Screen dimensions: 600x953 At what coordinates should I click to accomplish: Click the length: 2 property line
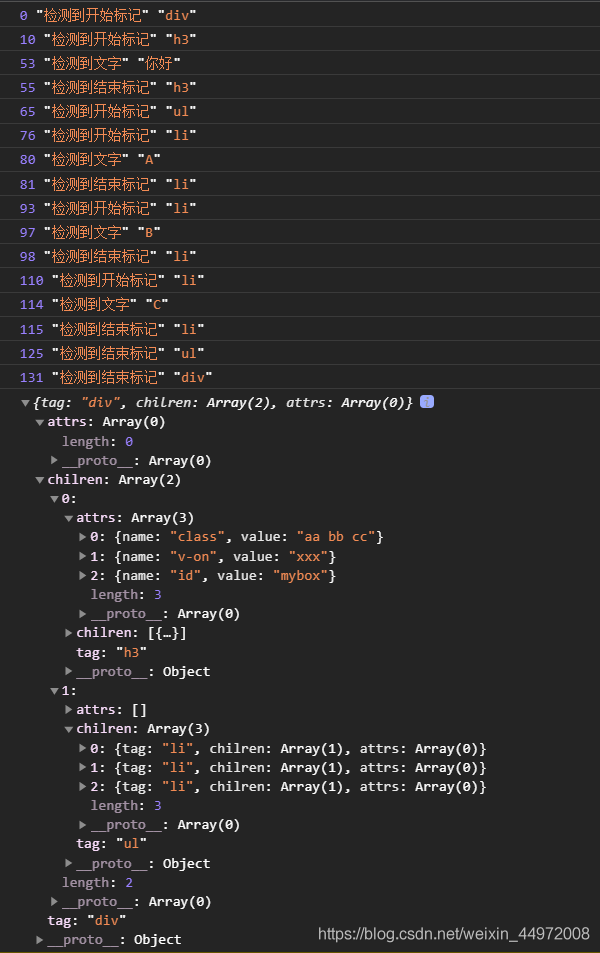(97, 882)
